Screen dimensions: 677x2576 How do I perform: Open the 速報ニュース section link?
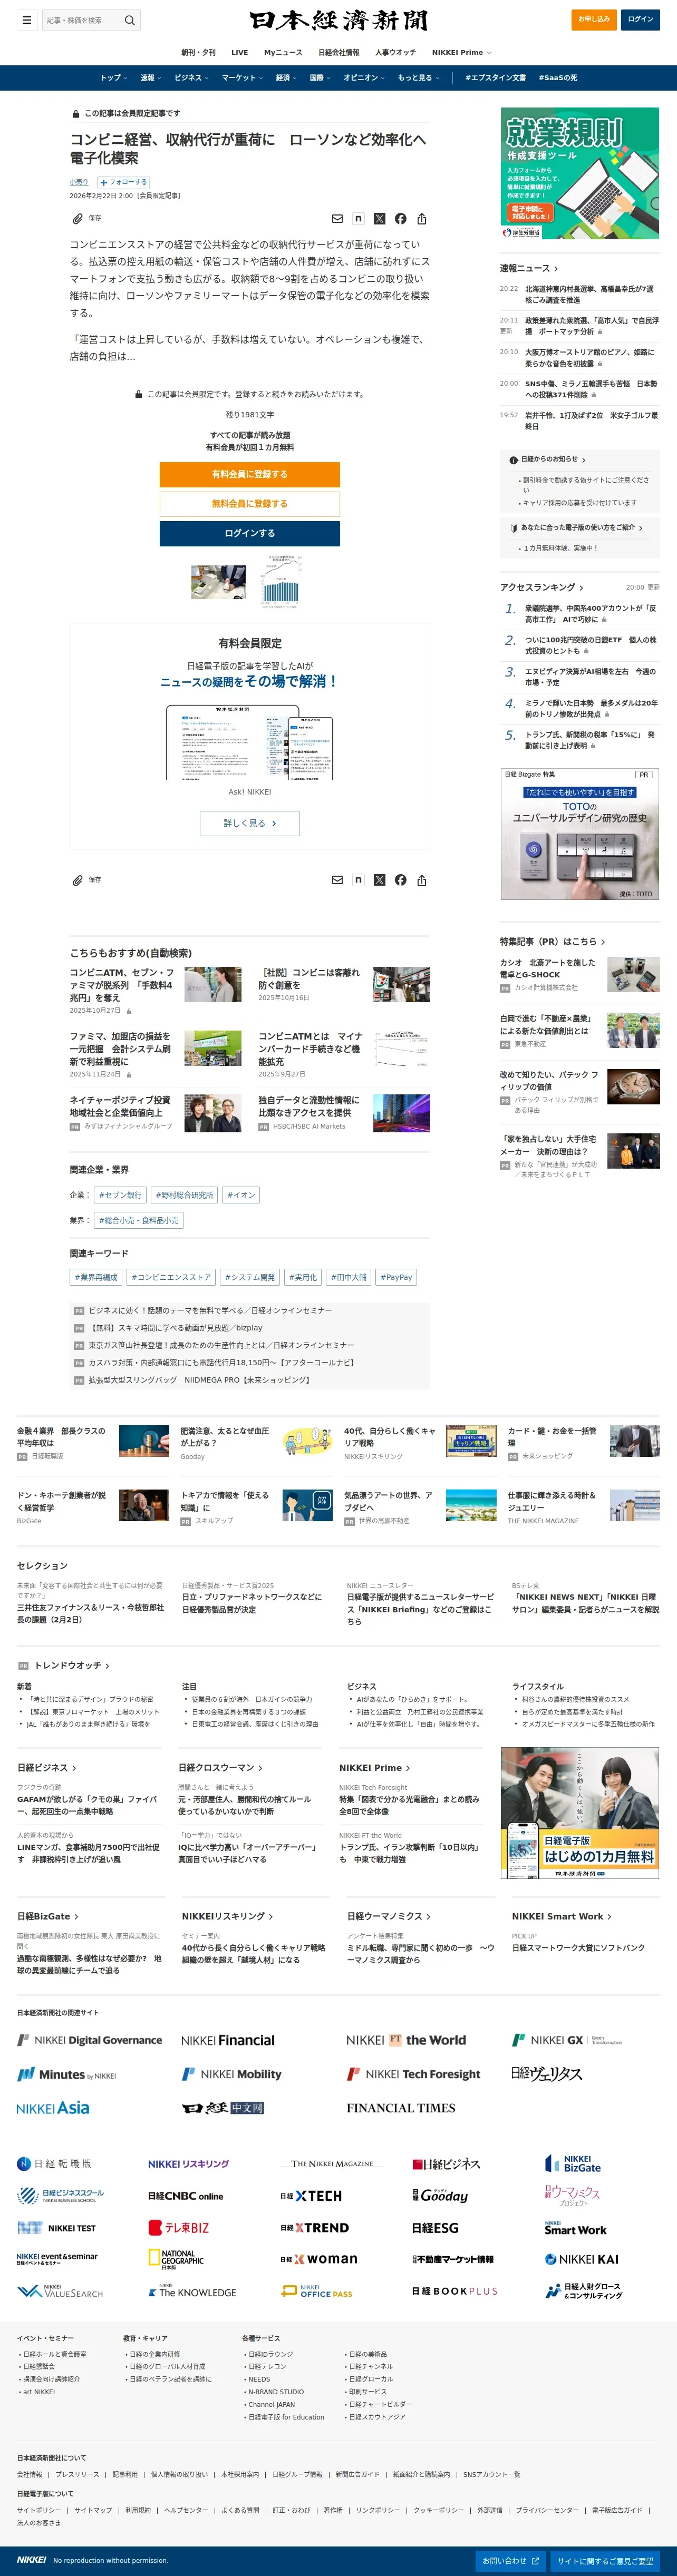pyautogui.click(x=529, y=268)
